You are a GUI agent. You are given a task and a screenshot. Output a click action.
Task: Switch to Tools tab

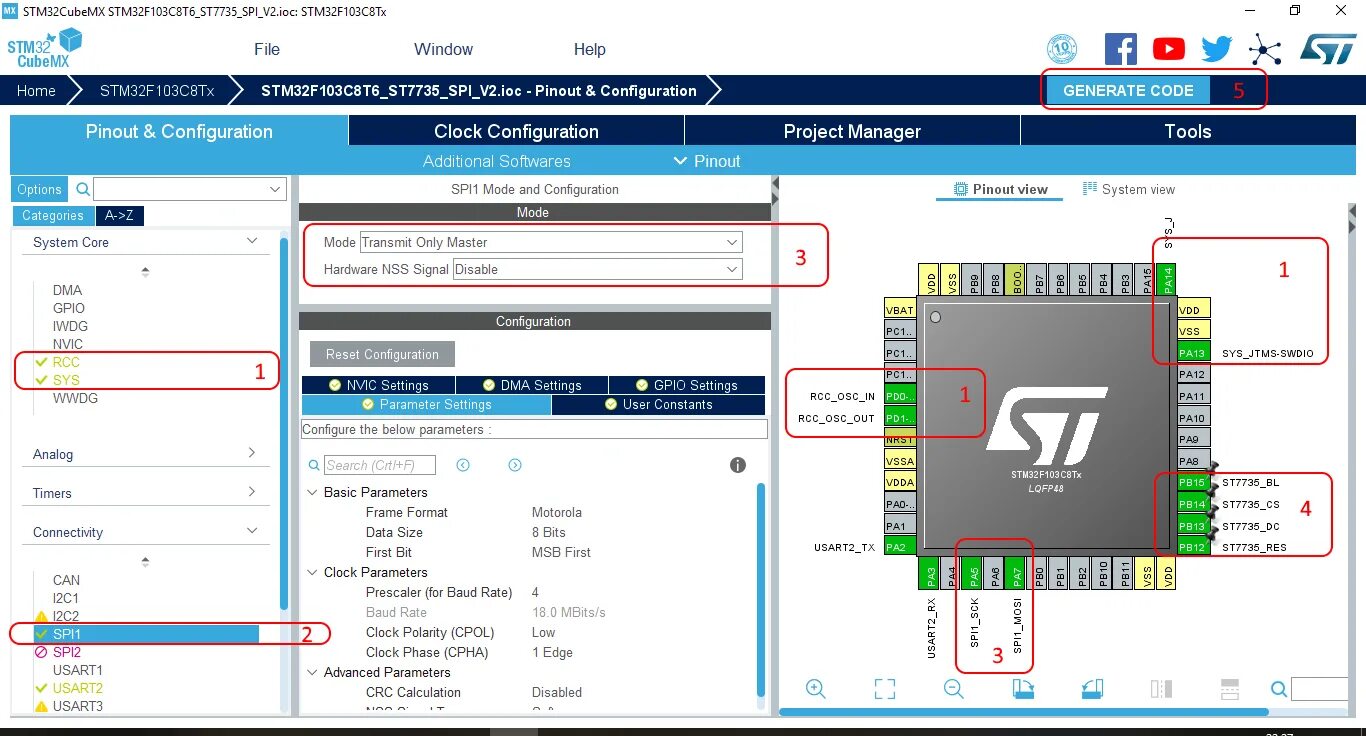click(1188, 131)
